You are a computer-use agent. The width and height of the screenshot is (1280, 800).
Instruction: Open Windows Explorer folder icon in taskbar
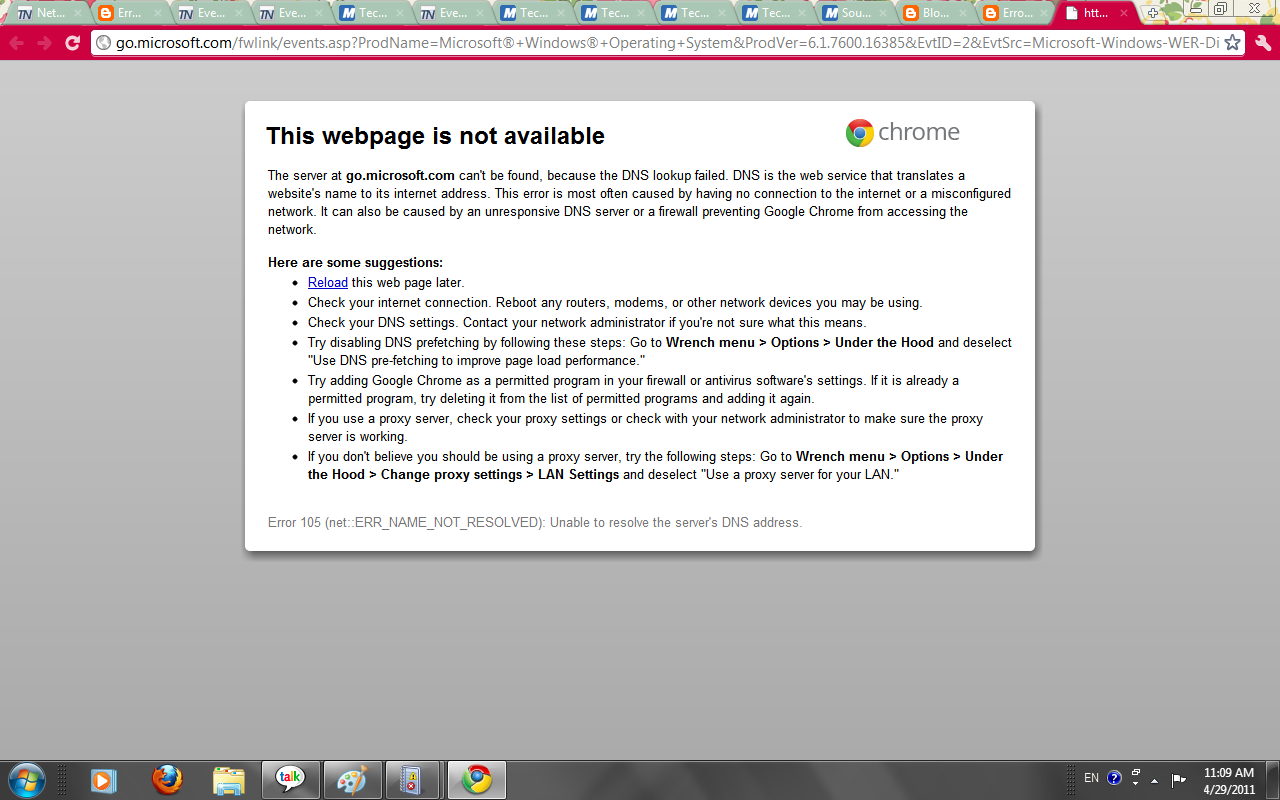(x=229, y=780)
